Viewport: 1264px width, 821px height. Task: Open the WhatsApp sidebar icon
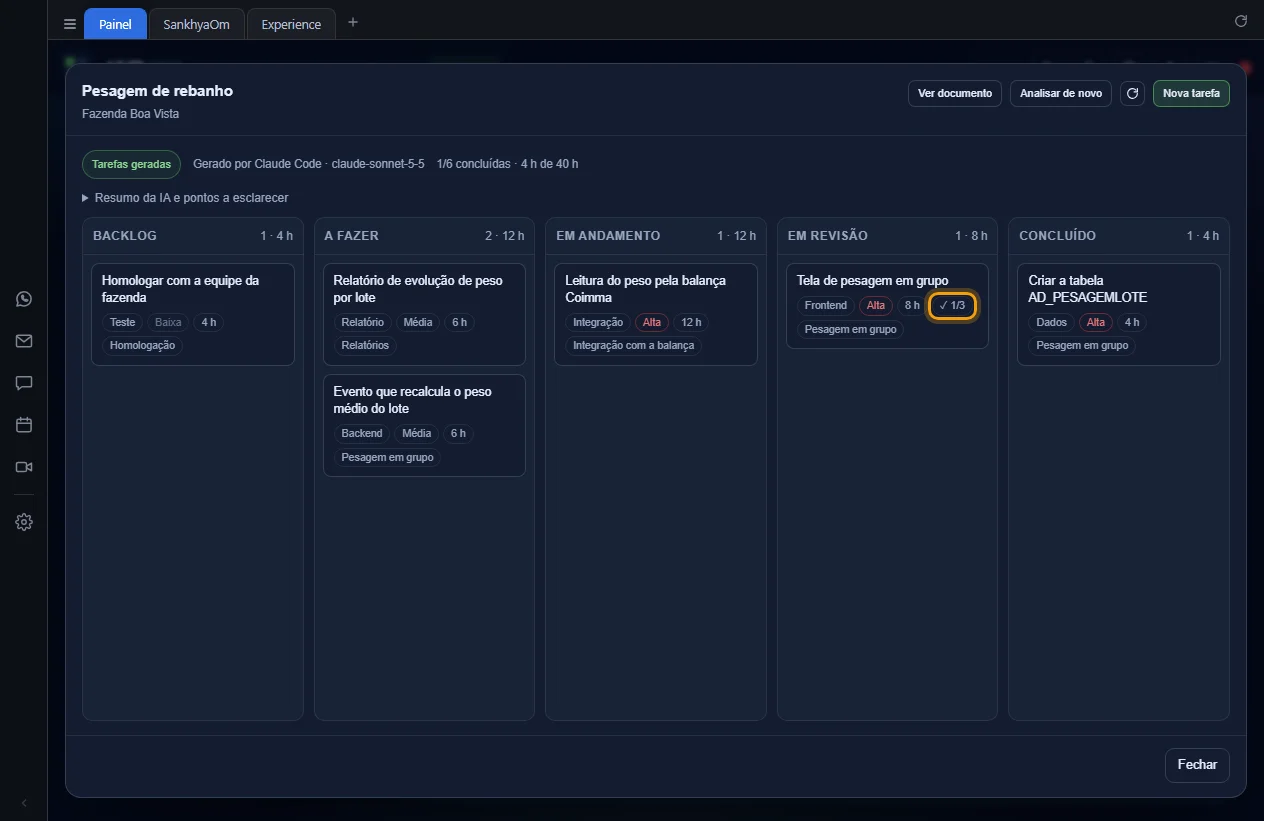(24, 299)
